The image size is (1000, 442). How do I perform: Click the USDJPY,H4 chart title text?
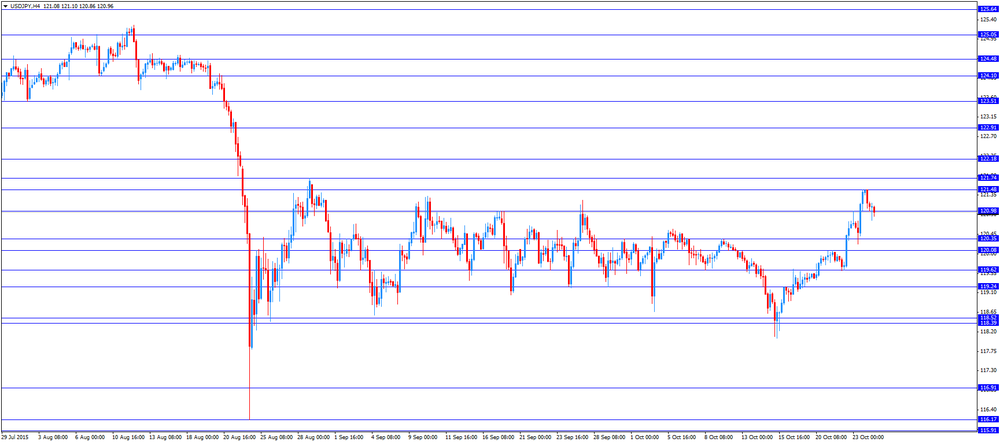point(25,6)
